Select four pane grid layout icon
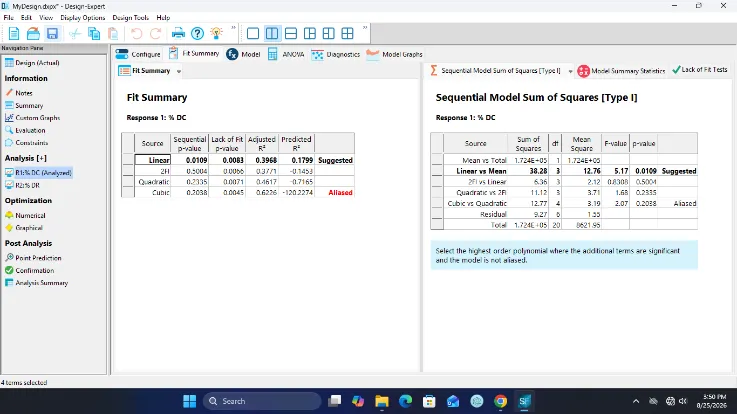Image resolution: width=737 pixels, height=414 pixels. coord(347,33)
